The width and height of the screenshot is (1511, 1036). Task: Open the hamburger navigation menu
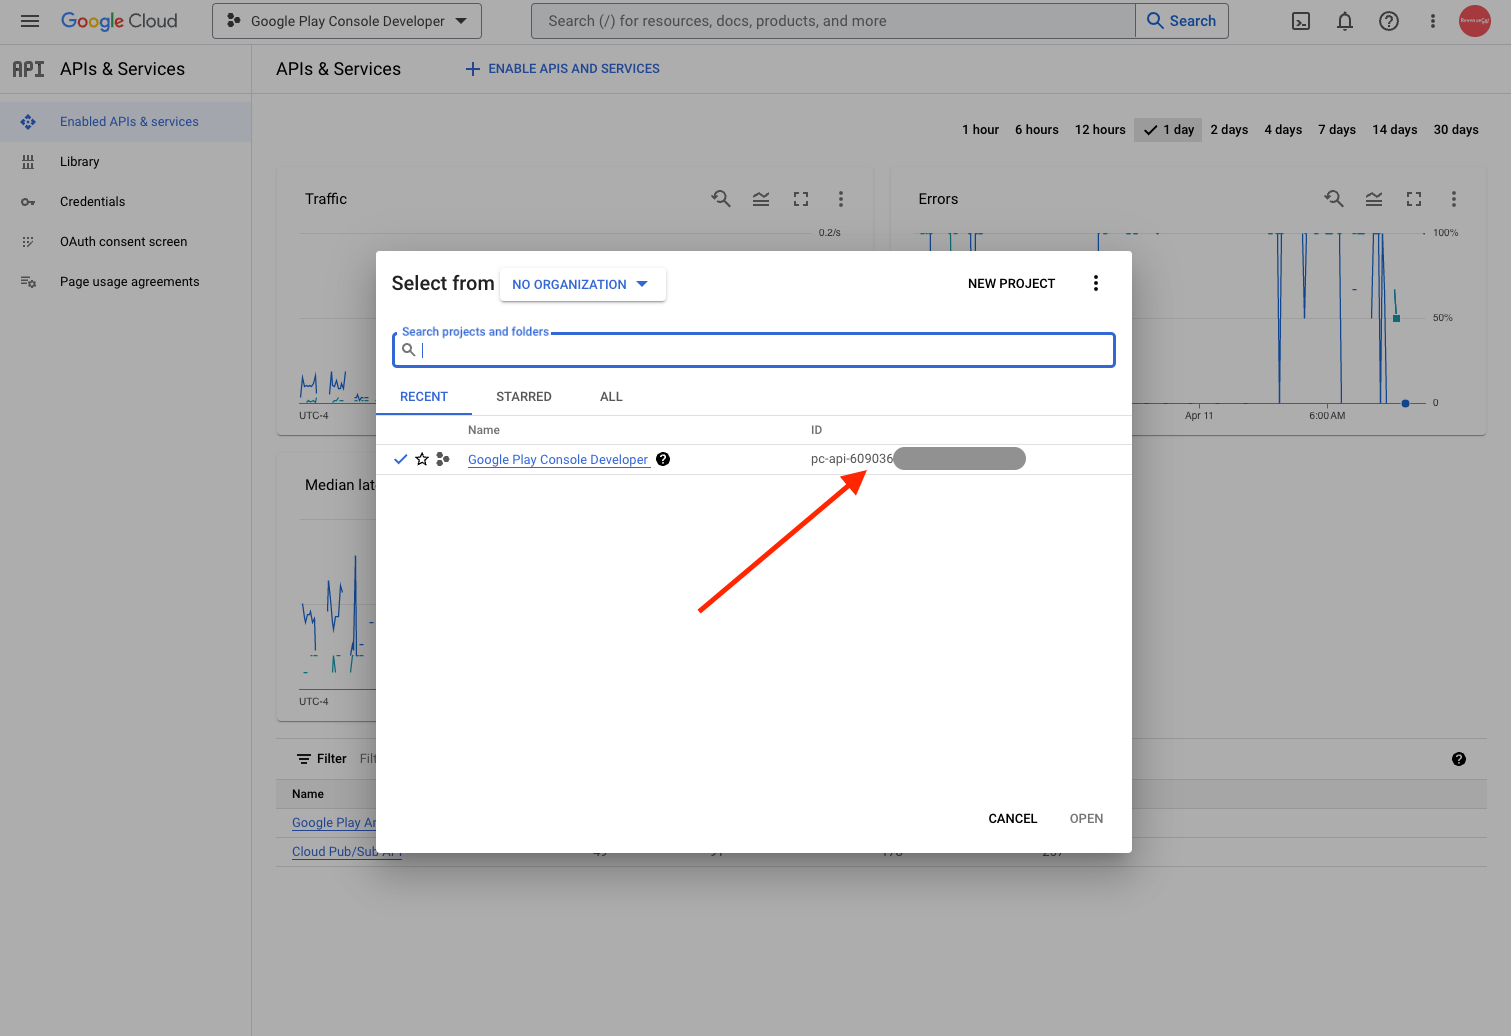coord(30,21)
